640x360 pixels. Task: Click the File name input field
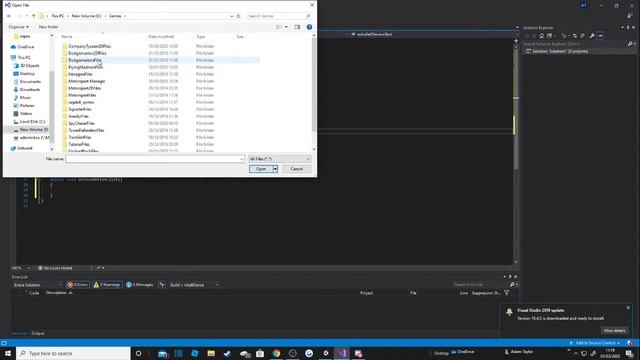pos(155,159)
